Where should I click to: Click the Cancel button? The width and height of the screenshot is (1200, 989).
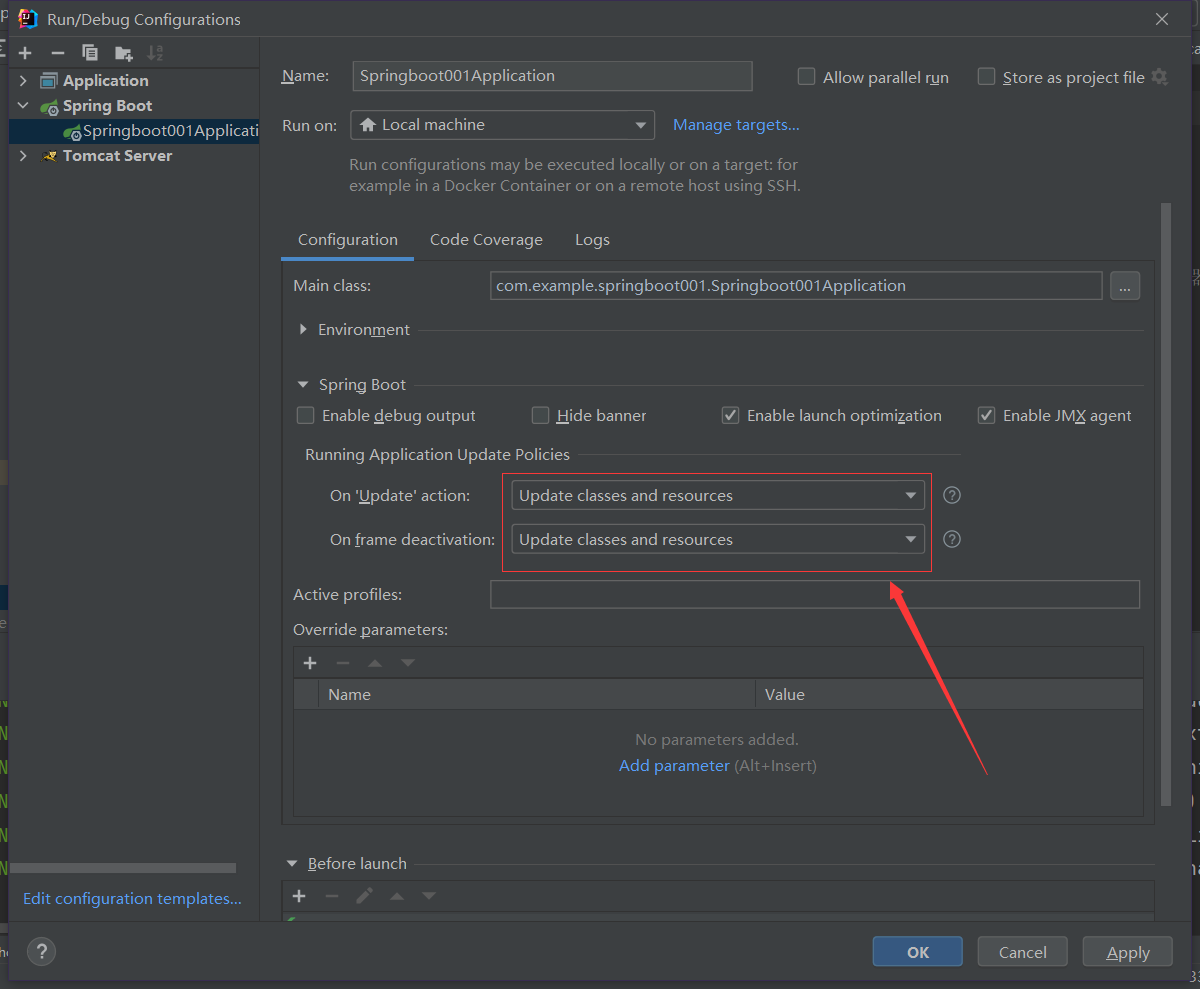[x=1023, y=952]
